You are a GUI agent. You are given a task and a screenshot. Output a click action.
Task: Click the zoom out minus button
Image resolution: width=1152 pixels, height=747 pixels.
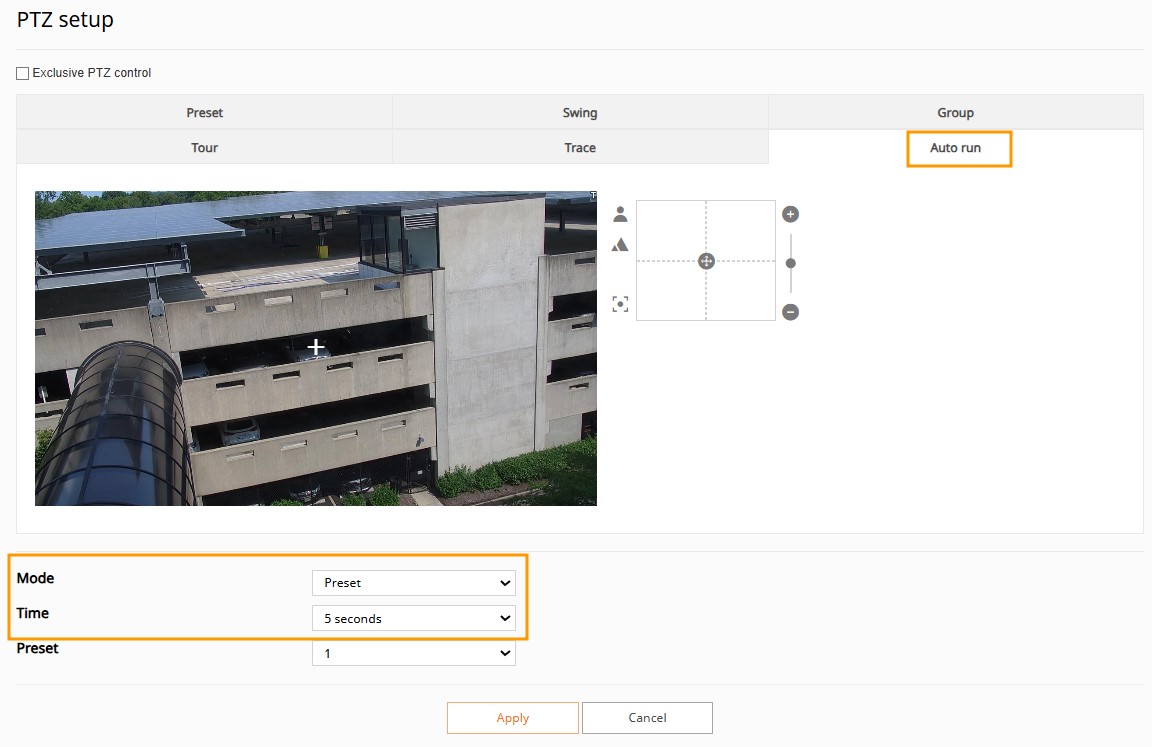coord(790,312)
